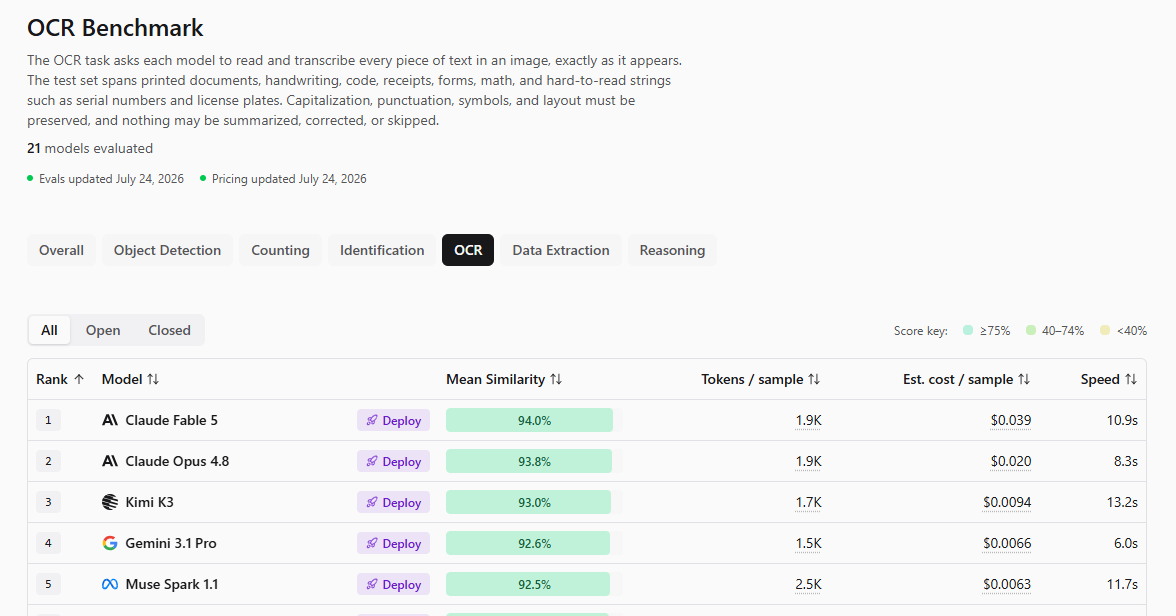The height and width of the screenshot is (616, 1176).
Task: Click Pricing updated July 24, 2026
Action: (x=289, y=179)
